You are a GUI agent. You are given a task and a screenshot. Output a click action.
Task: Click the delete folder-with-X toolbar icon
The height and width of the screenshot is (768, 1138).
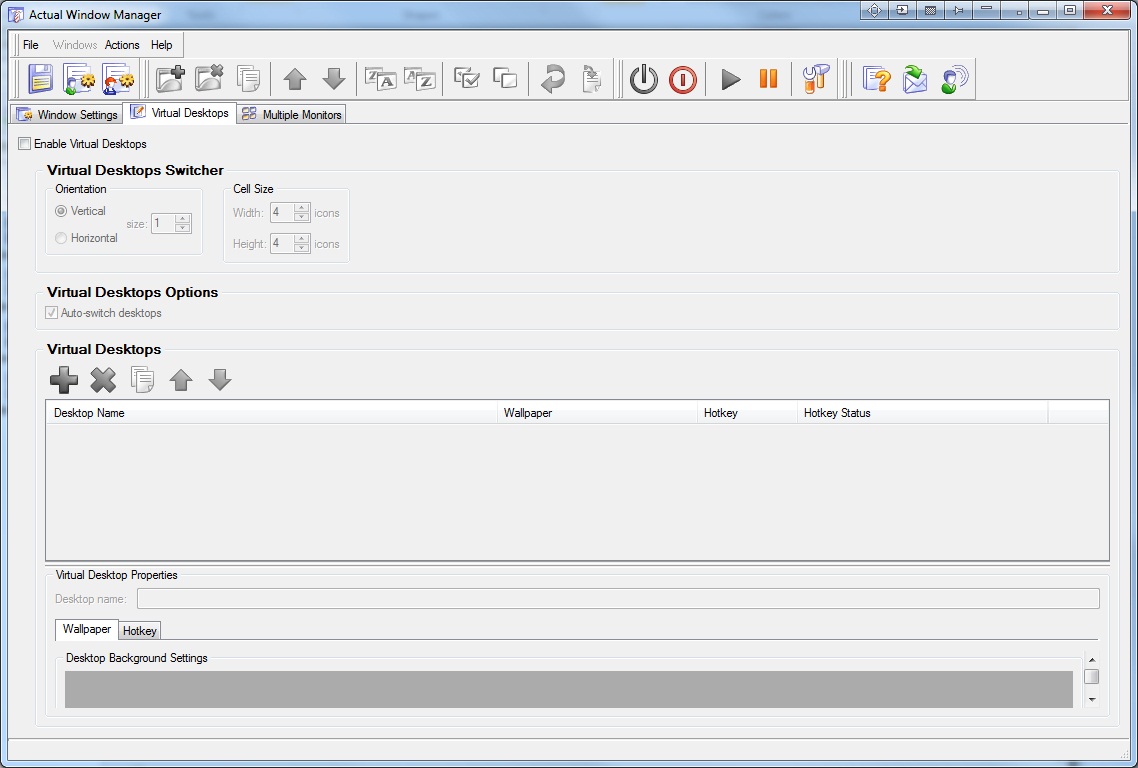pyautogui.click(x=209, y=79)
